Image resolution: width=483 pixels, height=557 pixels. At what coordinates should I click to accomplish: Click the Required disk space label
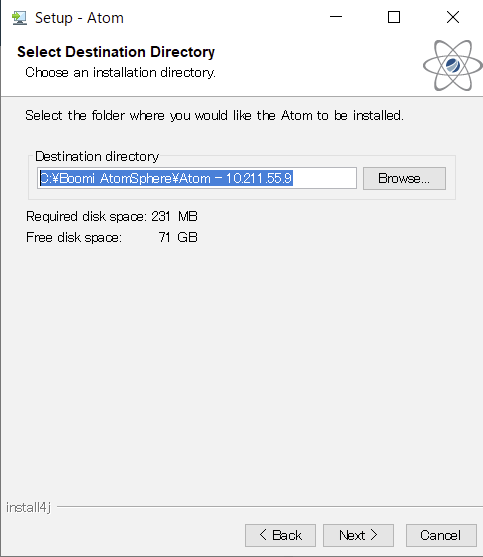click(86, 216)
